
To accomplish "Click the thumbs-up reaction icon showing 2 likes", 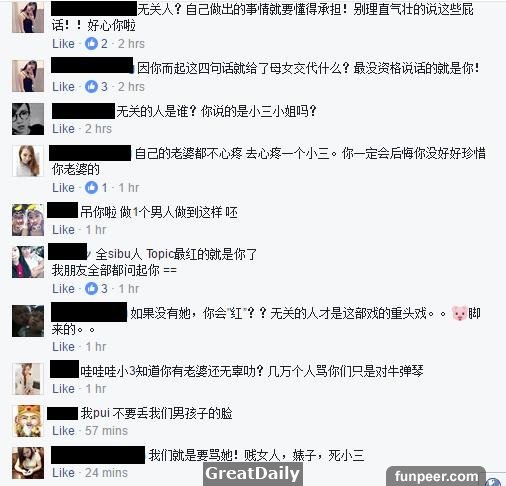I will pos(91,44).
